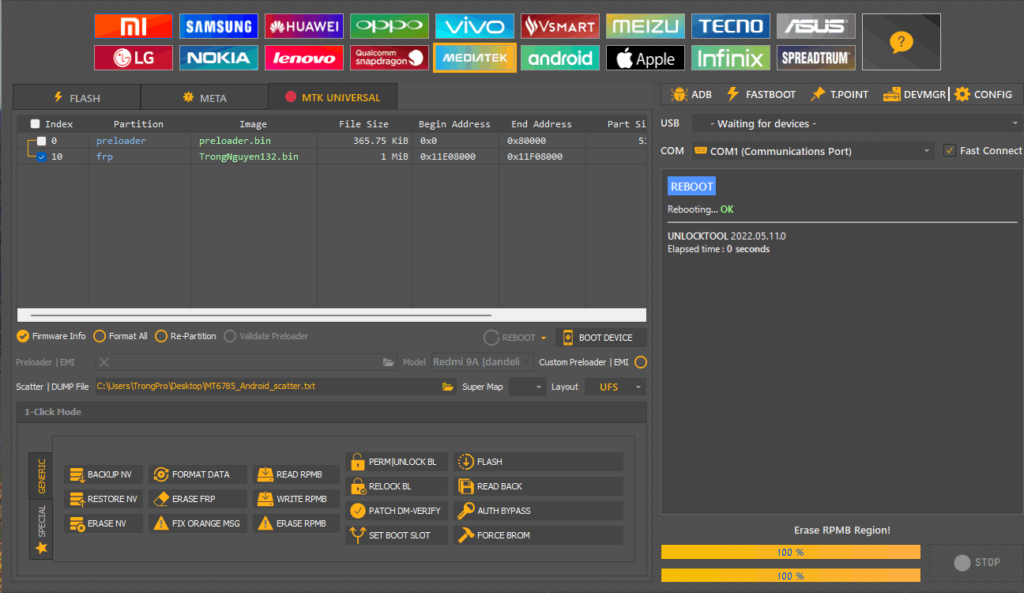
Task: Select the Qualcomm Snapdragon brand icon
Action: coord(389,58)
